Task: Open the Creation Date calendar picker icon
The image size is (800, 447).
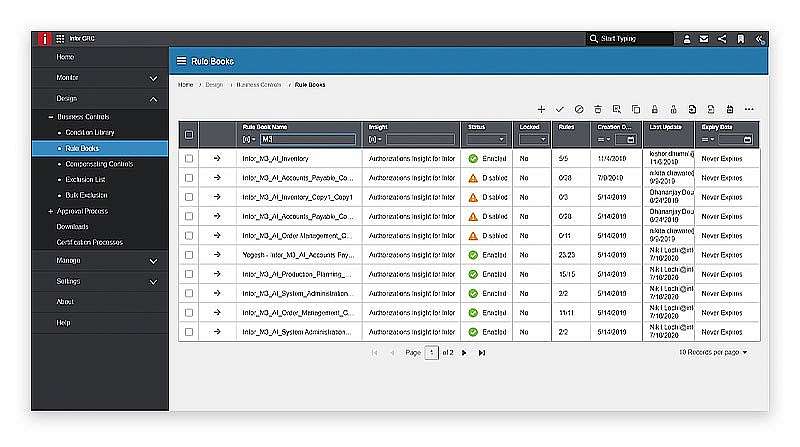Action: pos(631,139)
